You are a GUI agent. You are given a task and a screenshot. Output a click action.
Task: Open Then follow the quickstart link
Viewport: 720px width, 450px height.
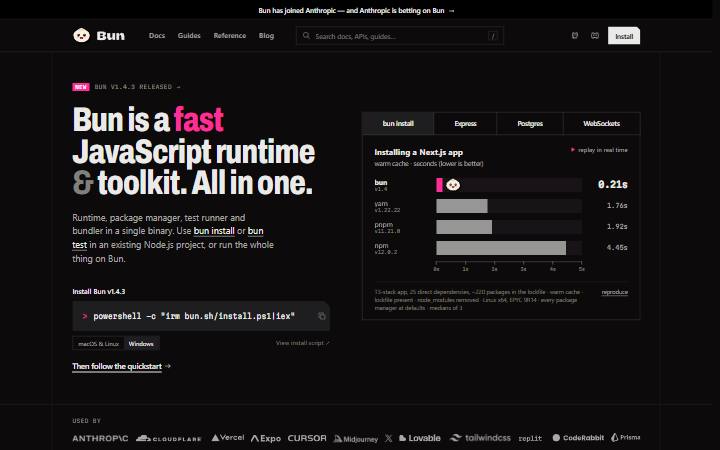click(x=121, y=366)
